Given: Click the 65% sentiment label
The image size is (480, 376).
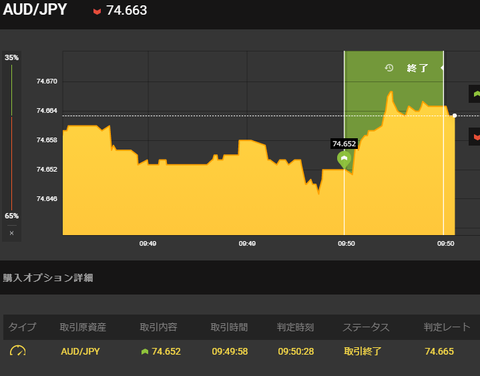Looking at the screenshot, I should [x=12, y=216].
